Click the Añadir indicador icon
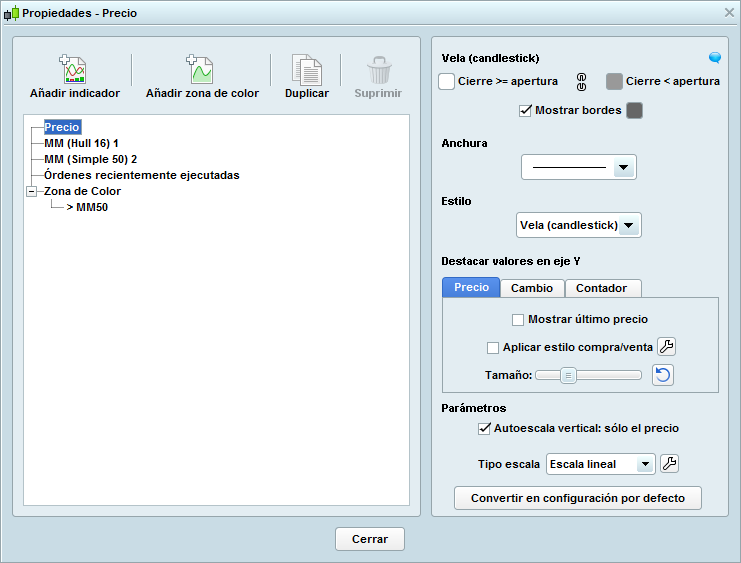 coord(74,70)
